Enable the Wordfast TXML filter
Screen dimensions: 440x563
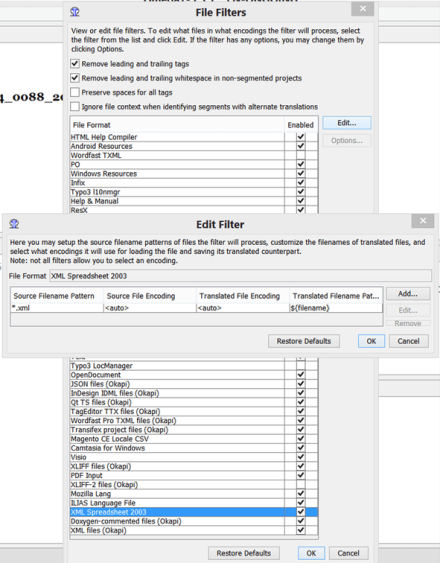point(301,155)
